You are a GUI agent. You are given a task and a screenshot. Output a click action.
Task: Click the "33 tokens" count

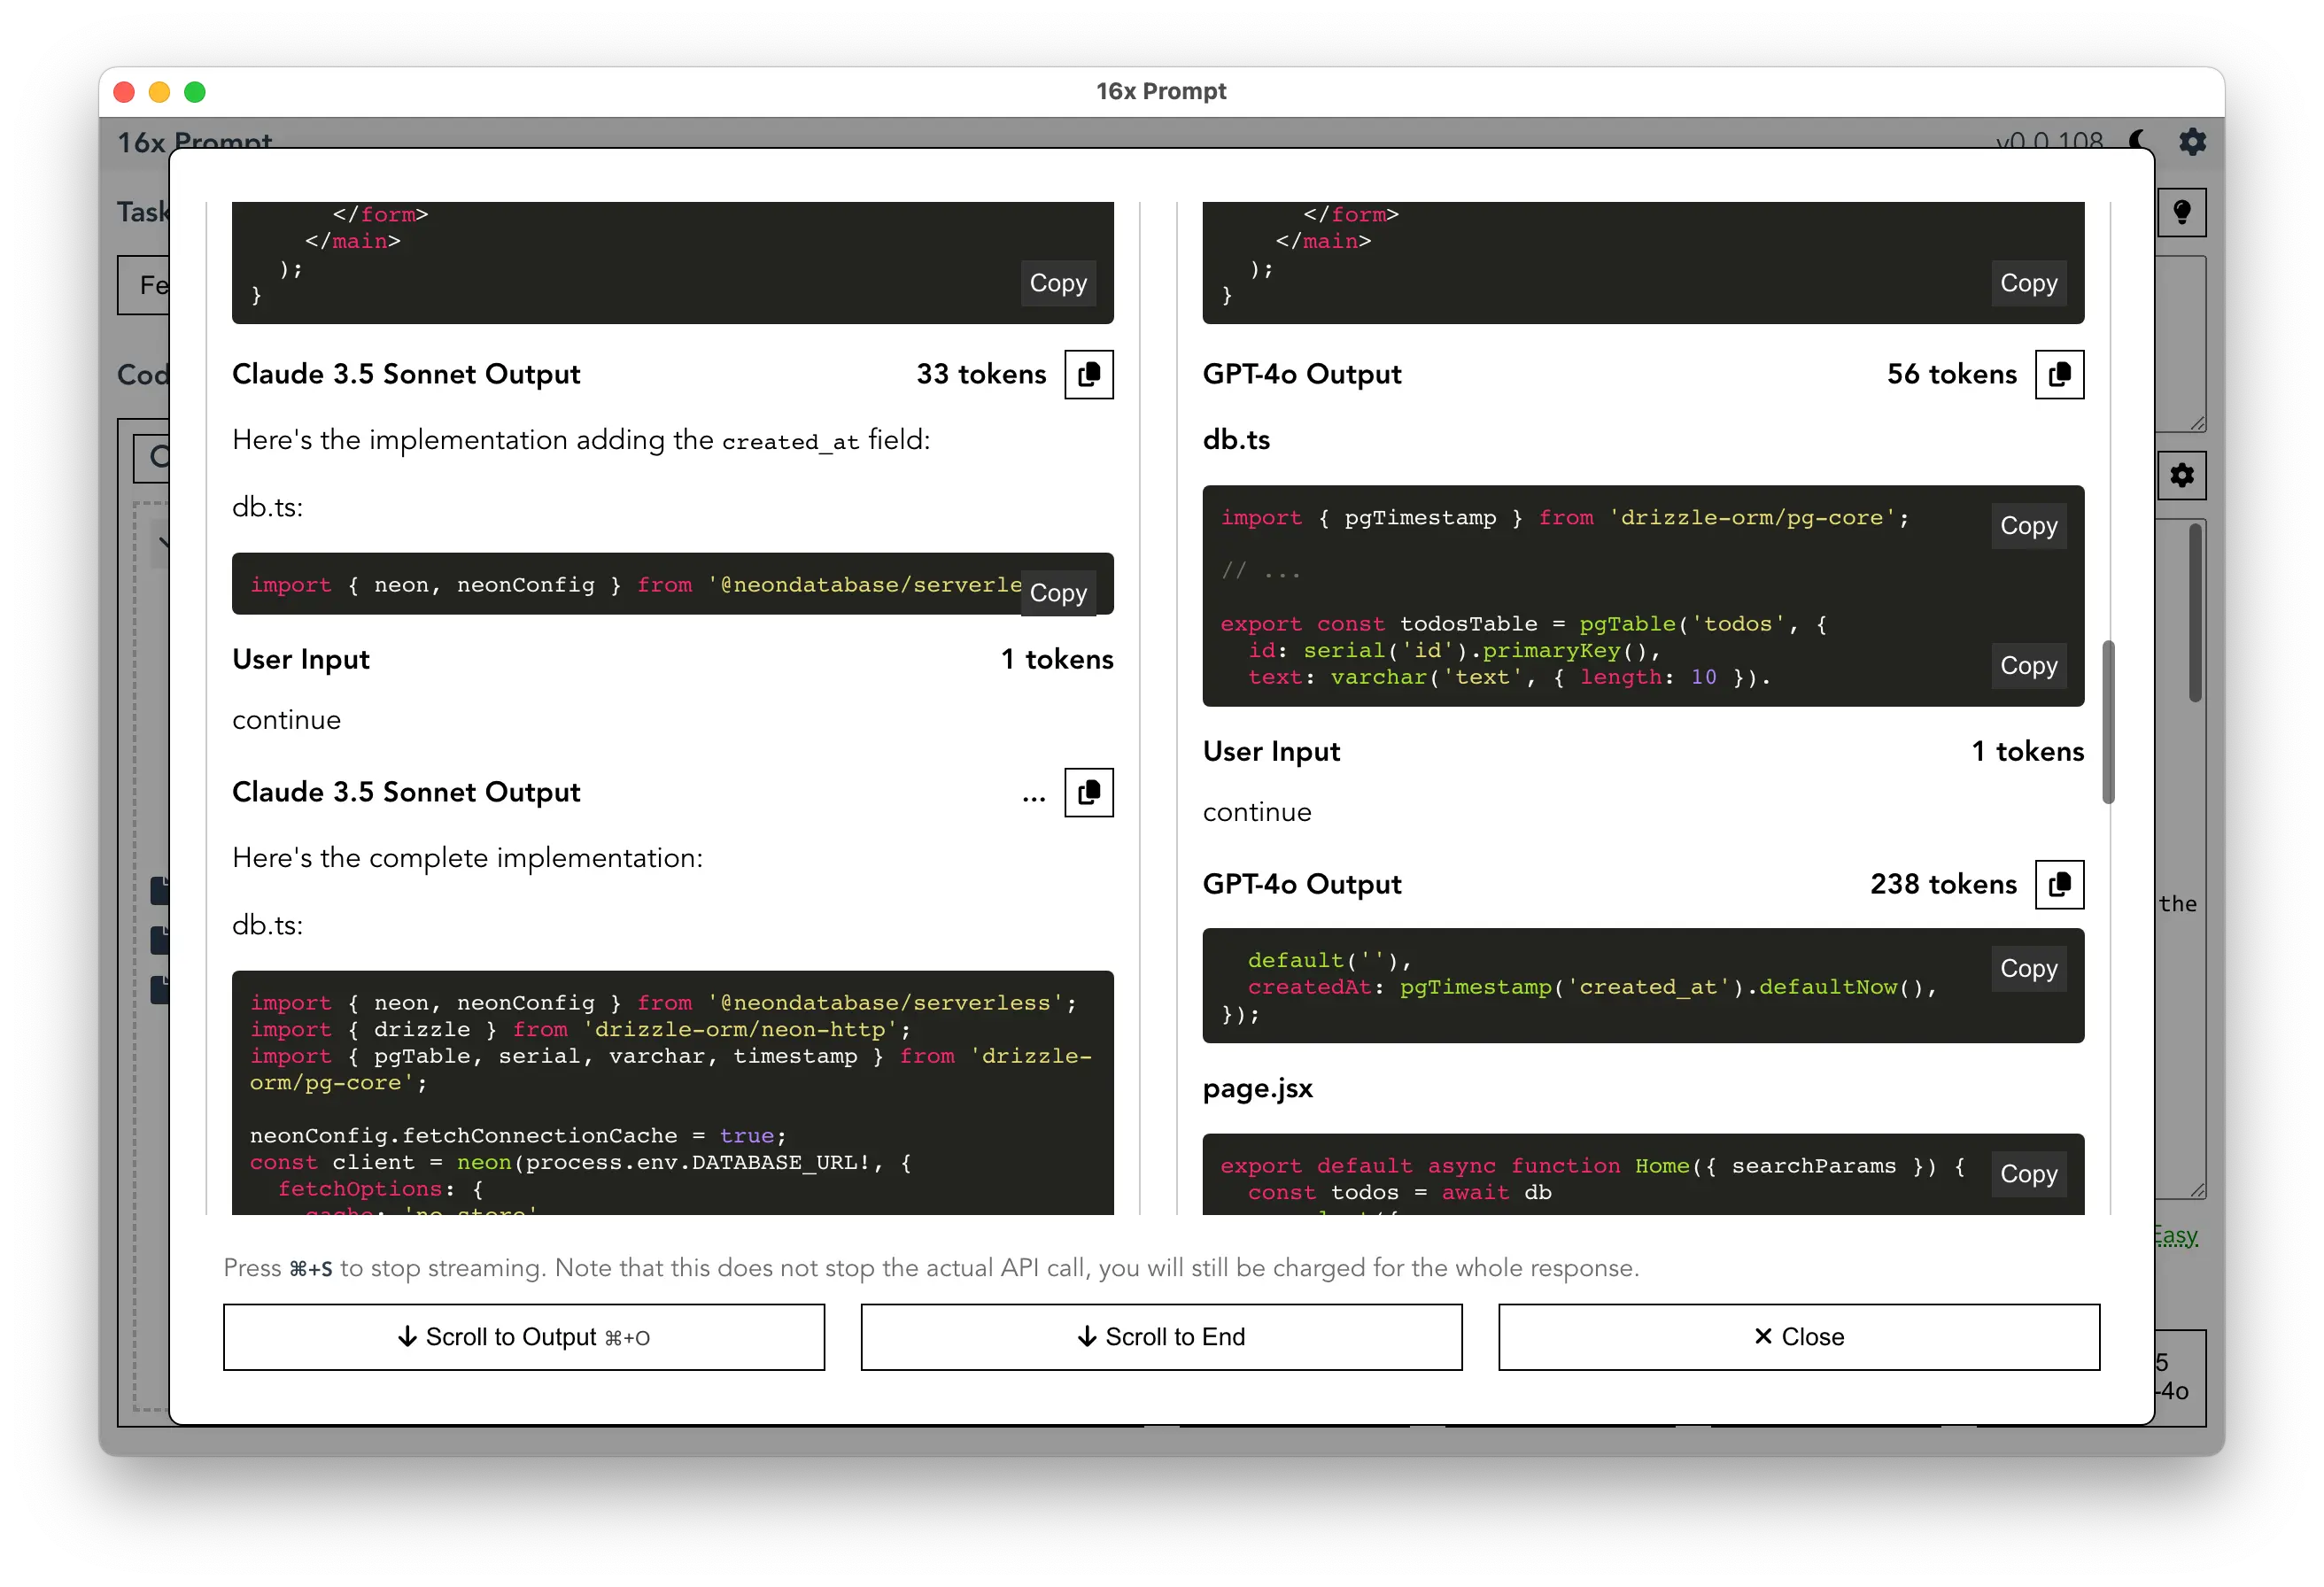981,374
